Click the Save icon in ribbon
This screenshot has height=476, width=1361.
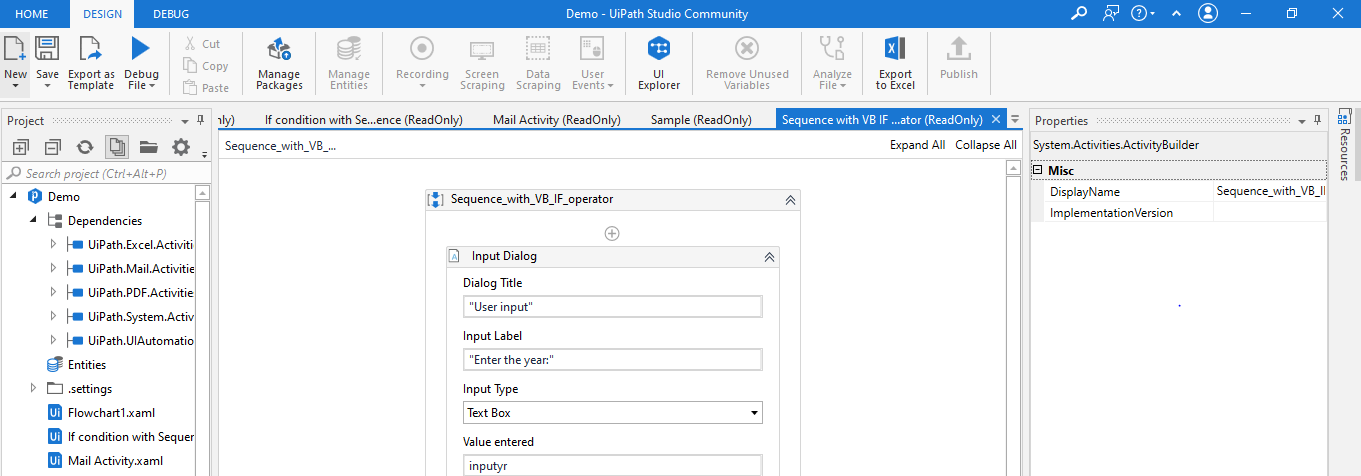click(x=47, y=49)
